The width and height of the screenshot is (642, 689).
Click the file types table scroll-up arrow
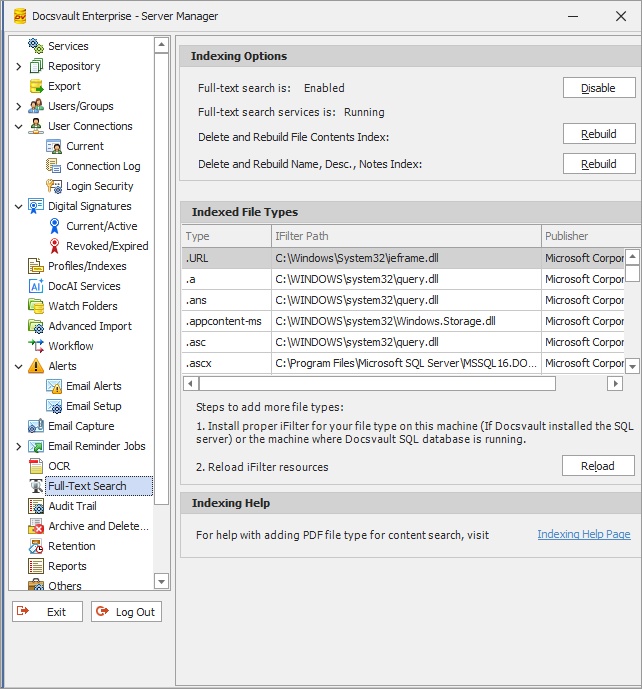[632, 256]
